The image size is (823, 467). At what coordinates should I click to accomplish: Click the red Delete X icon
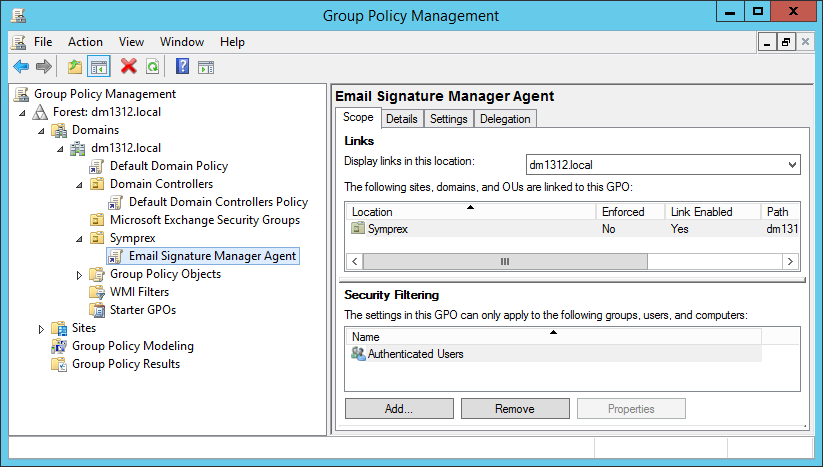128,67
